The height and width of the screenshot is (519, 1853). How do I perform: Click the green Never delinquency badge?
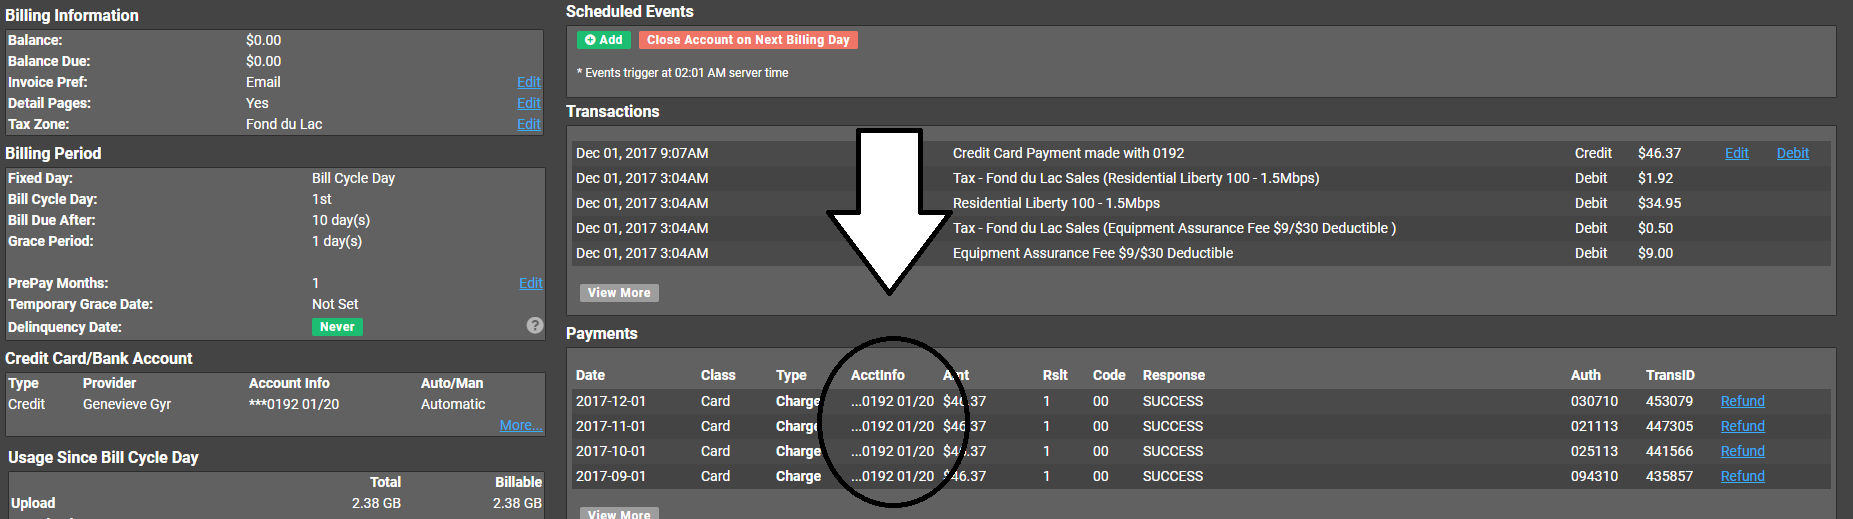pos(337,327)
